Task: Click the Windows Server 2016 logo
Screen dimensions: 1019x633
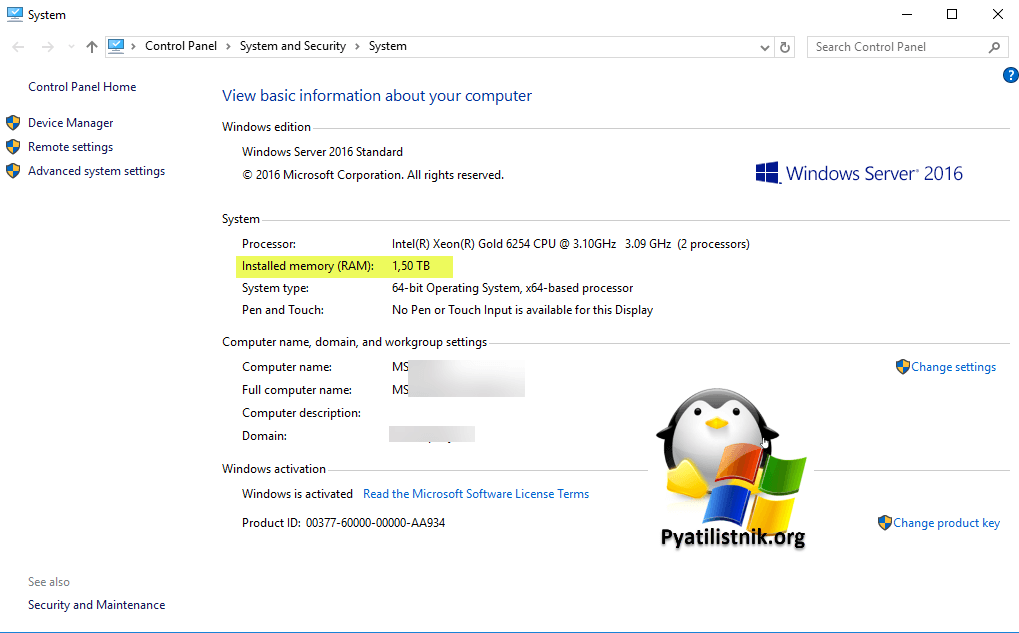Action: pyautogui.click(x=859, y=173)
